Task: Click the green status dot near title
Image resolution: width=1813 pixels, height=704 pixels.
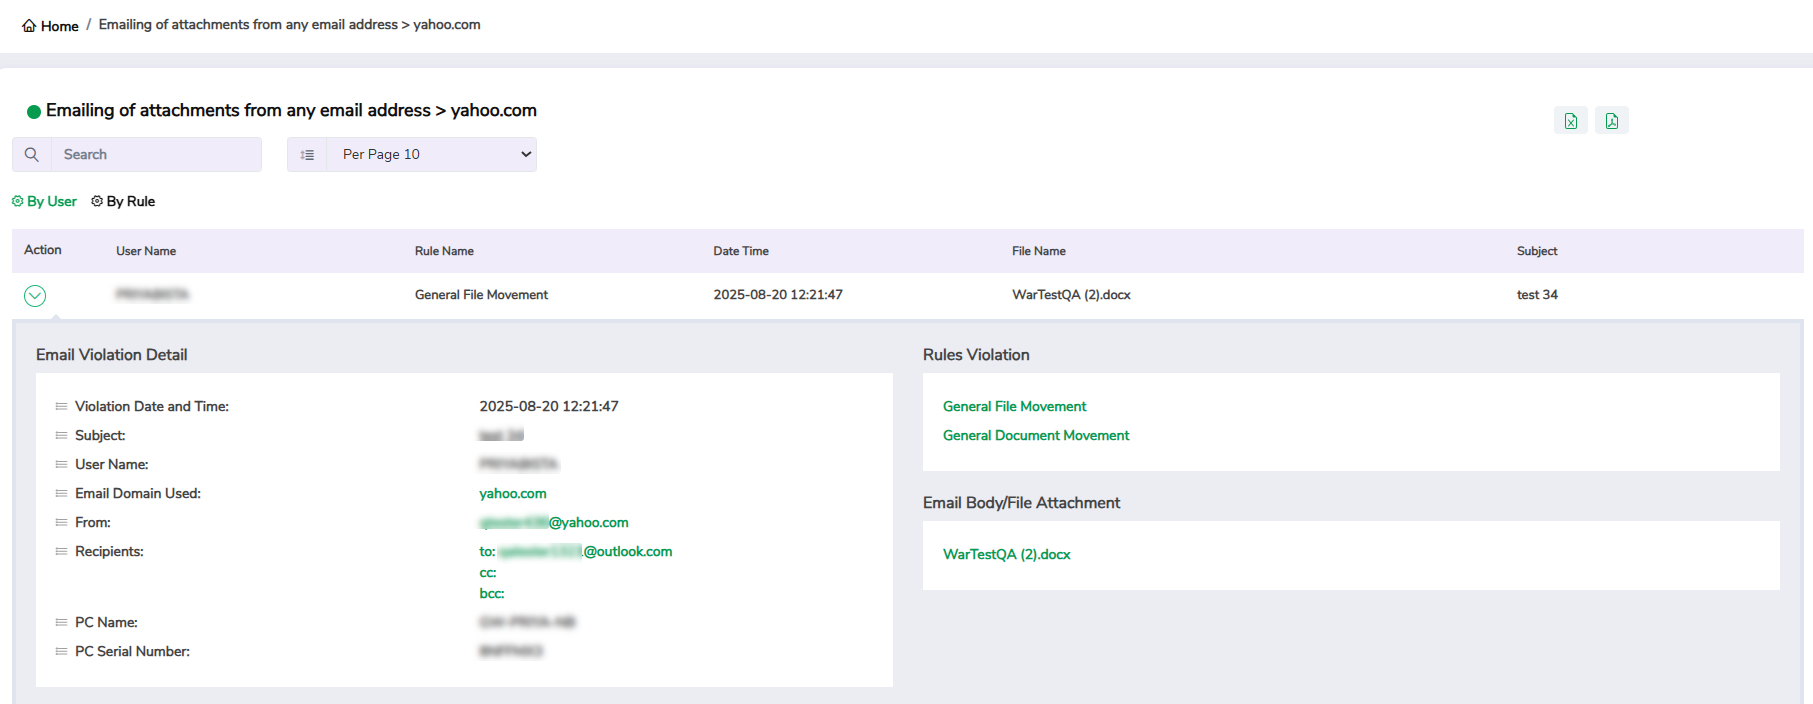Action: tap(34, 112)
